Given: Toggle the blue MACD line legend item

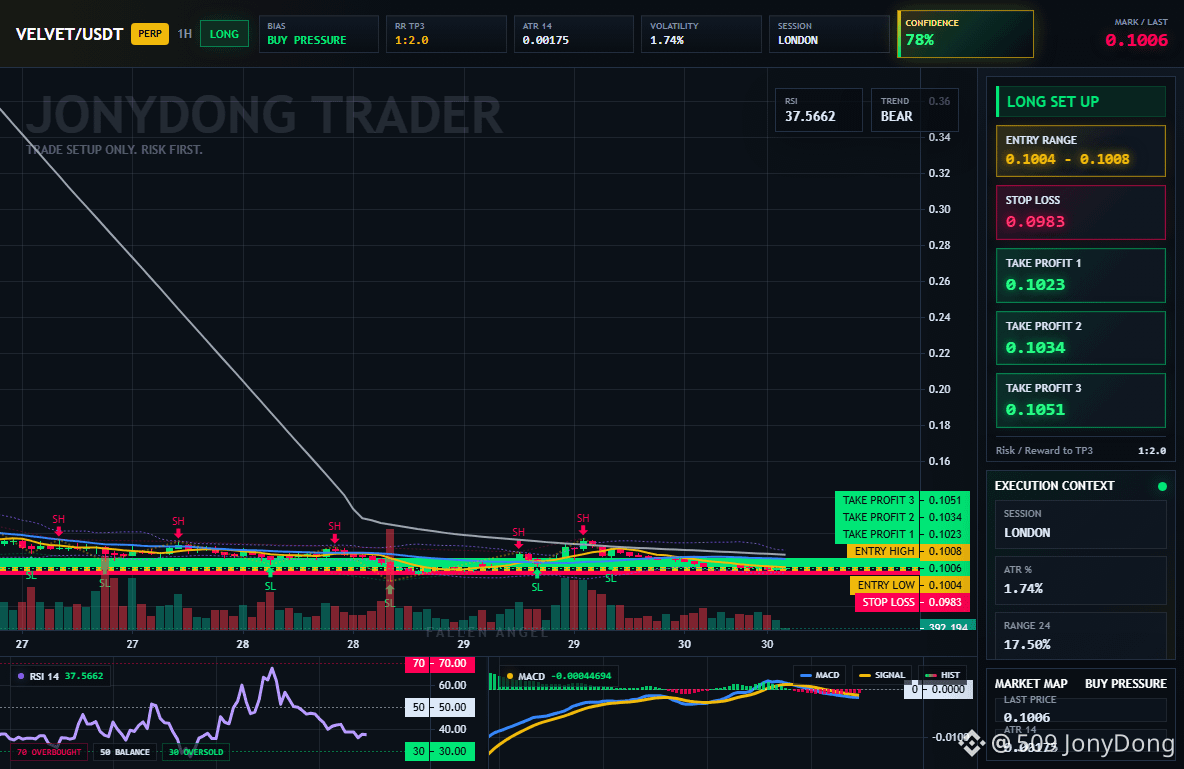Looking at the screenshot, I should click(819, 675).
